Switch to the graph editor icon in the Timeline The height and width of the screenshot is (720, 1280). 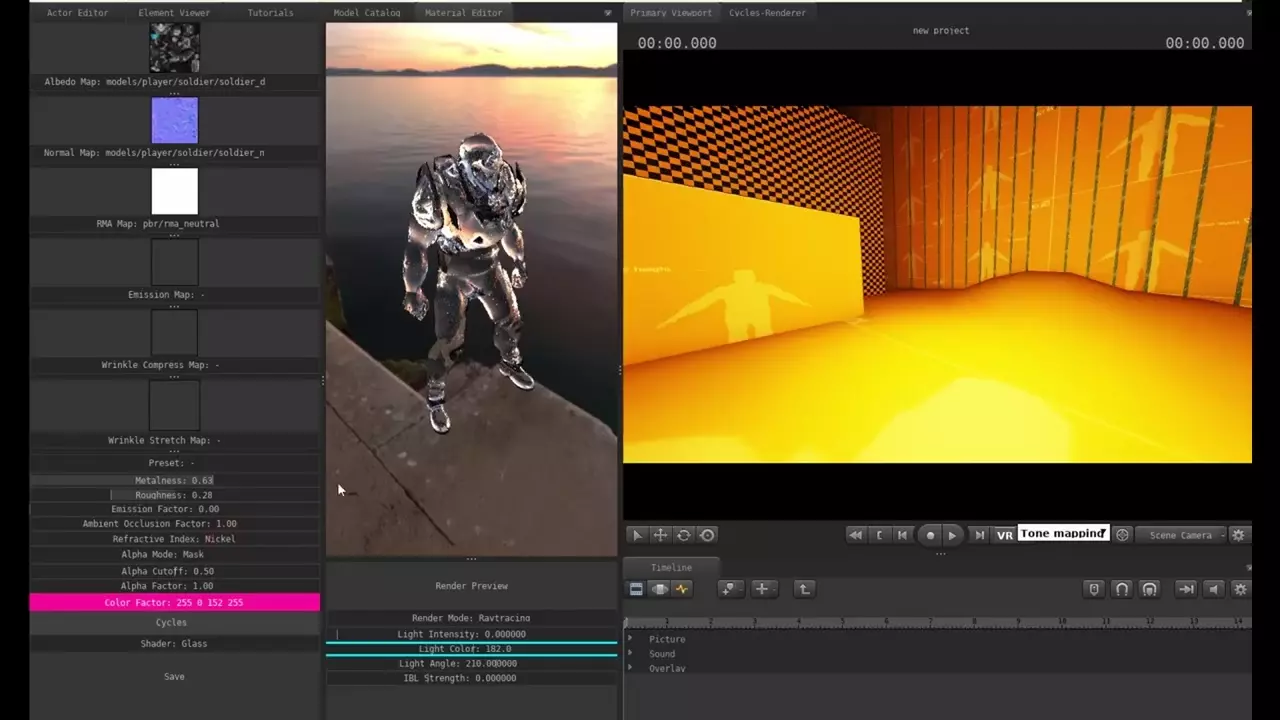pyautogui.click(x=683, y=589)
